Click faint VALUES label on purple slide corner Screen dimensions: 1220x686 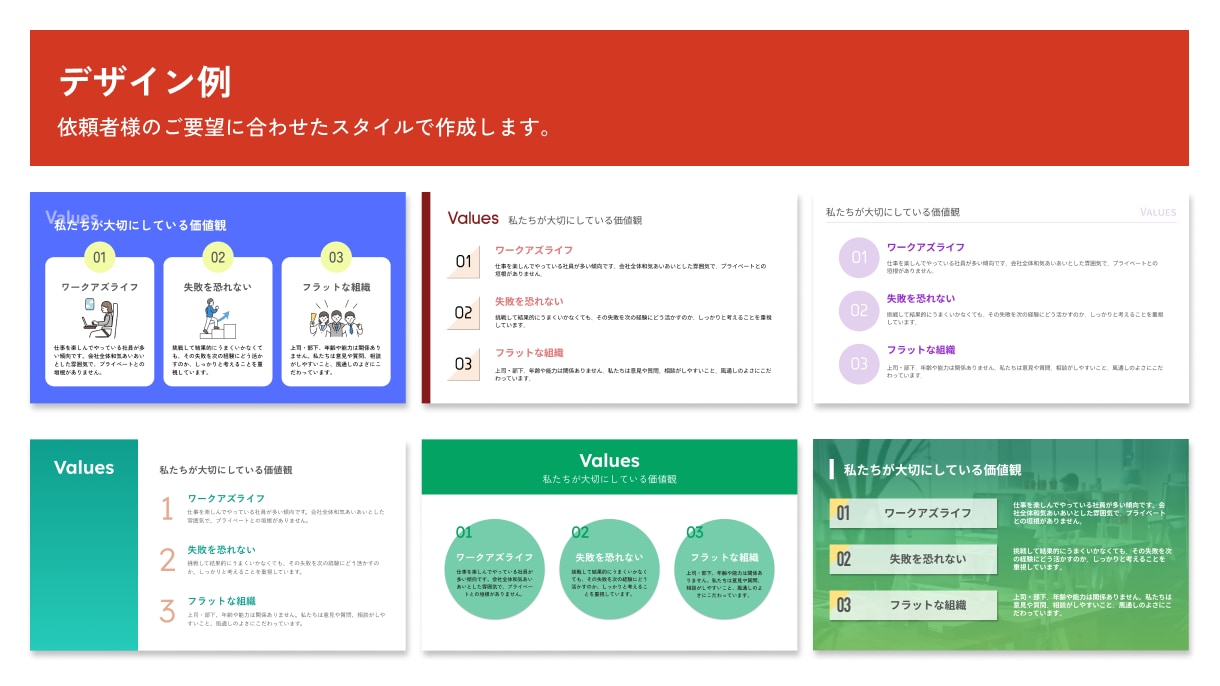pyautogui.click(x=1158, y=212)
